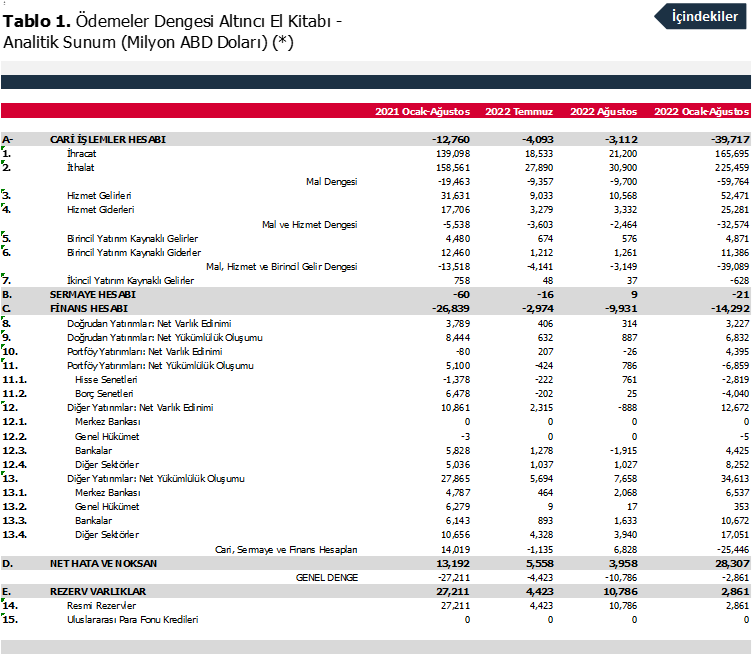Click Merkez Bankası in row 13.1
The width and height of the screenshot is (752, 656).
(107, 492)
